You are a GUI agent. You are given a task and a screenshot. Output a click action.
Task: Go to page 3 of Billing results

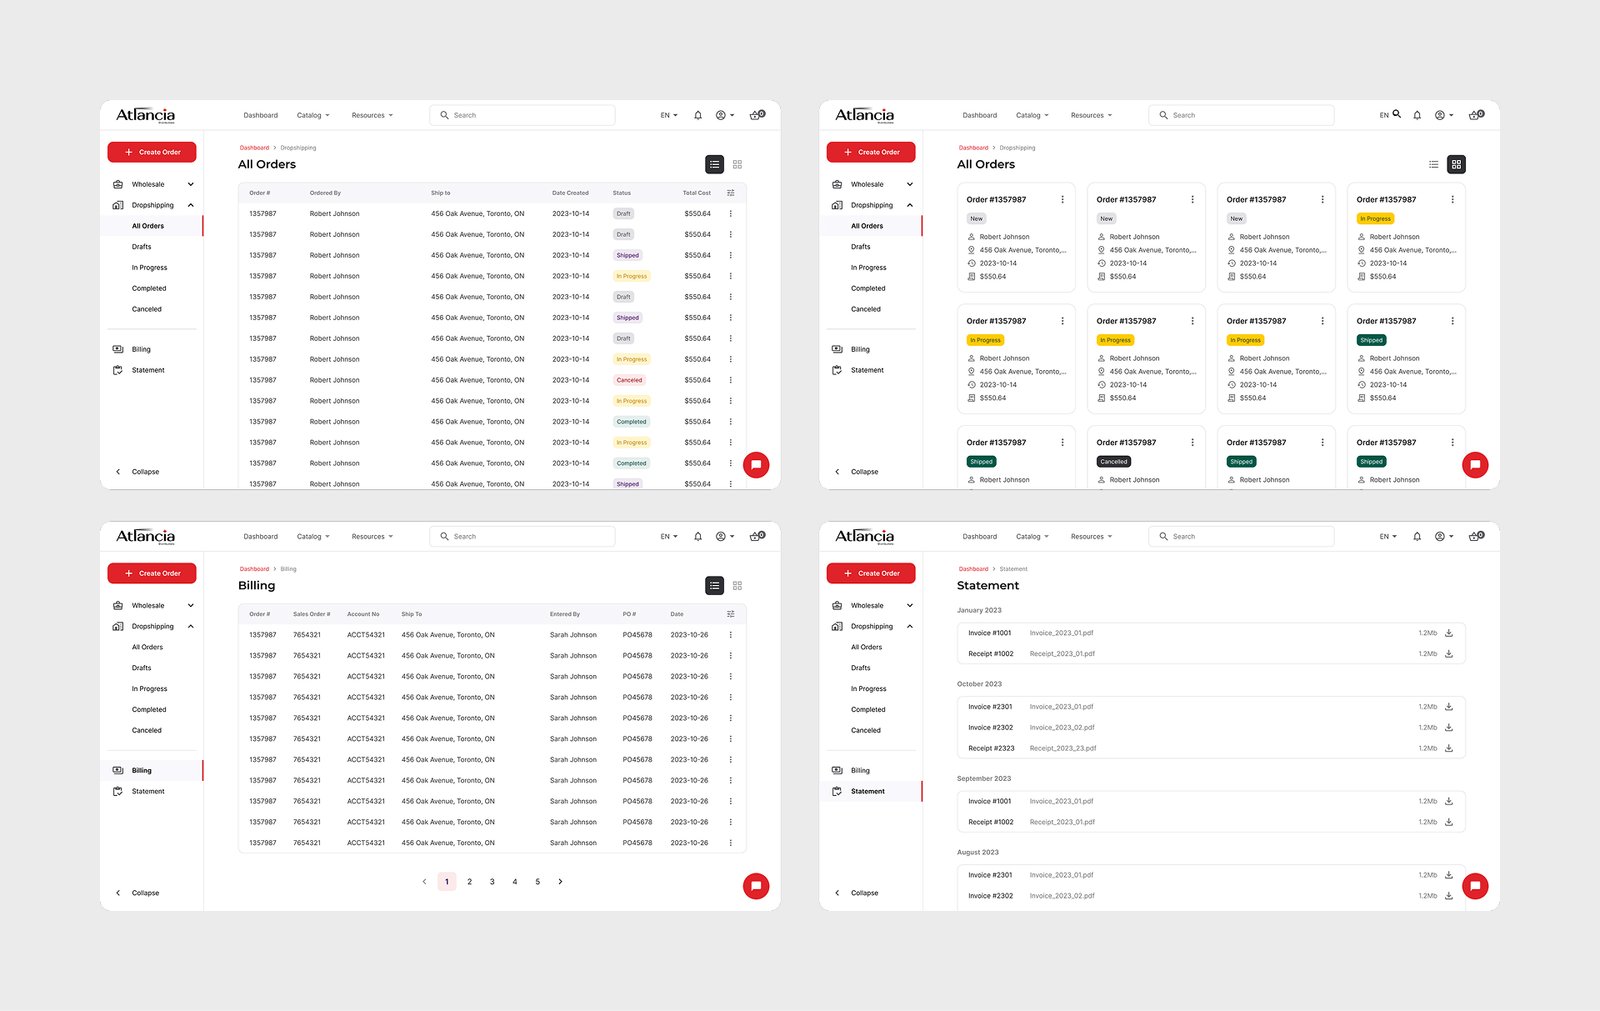[x=492, y=882]
